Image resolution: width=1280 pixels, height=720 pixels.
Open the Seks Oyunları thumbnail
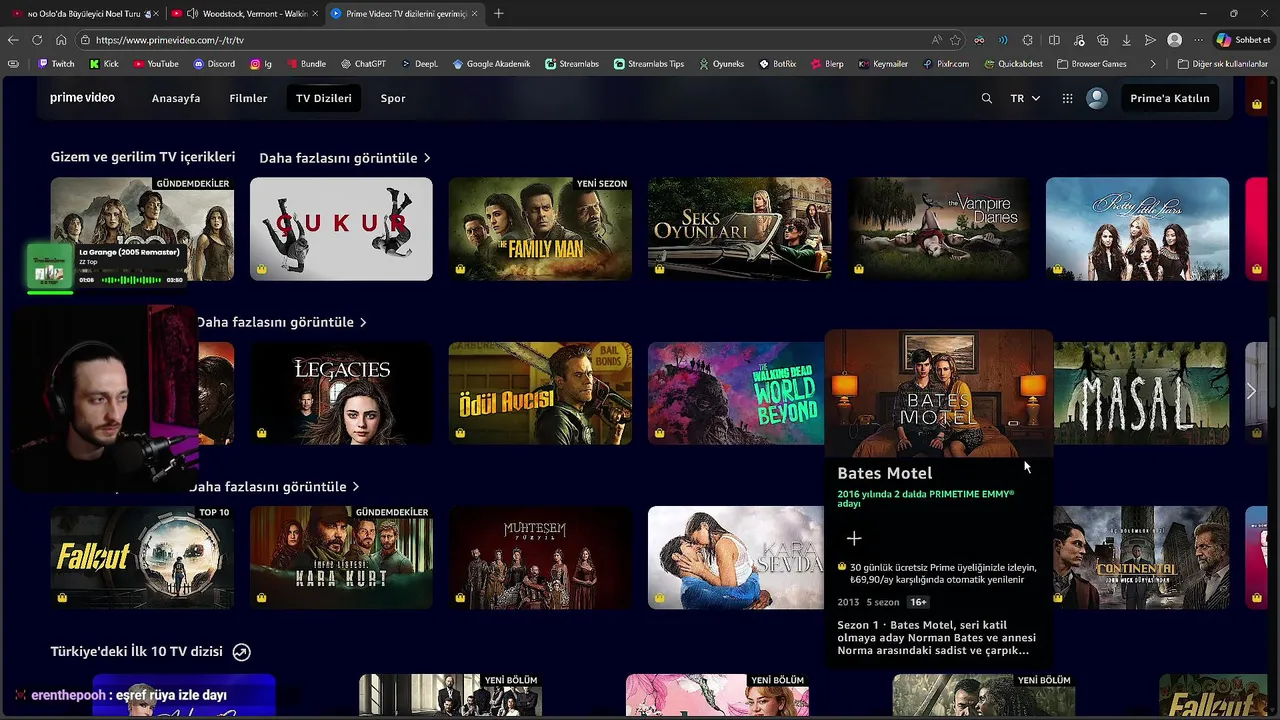click(x=739, y=229)
